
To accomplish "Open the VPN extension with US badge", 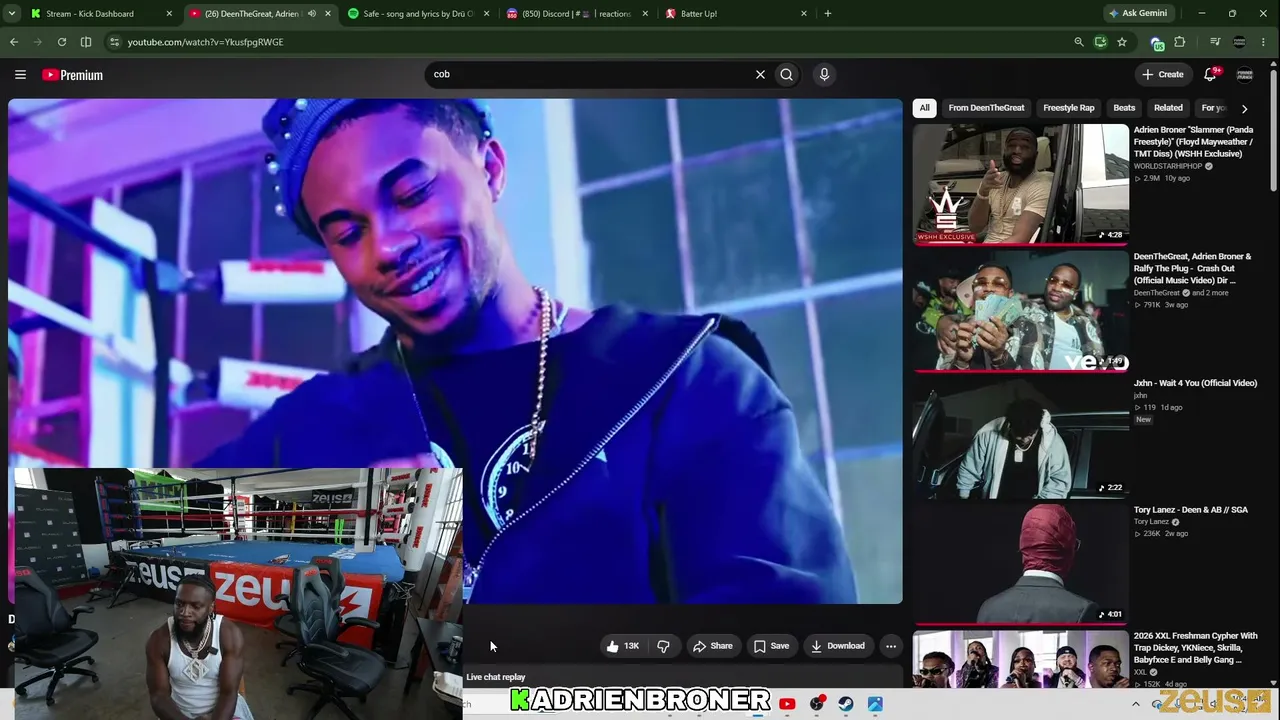I will tap(1157, 43).
